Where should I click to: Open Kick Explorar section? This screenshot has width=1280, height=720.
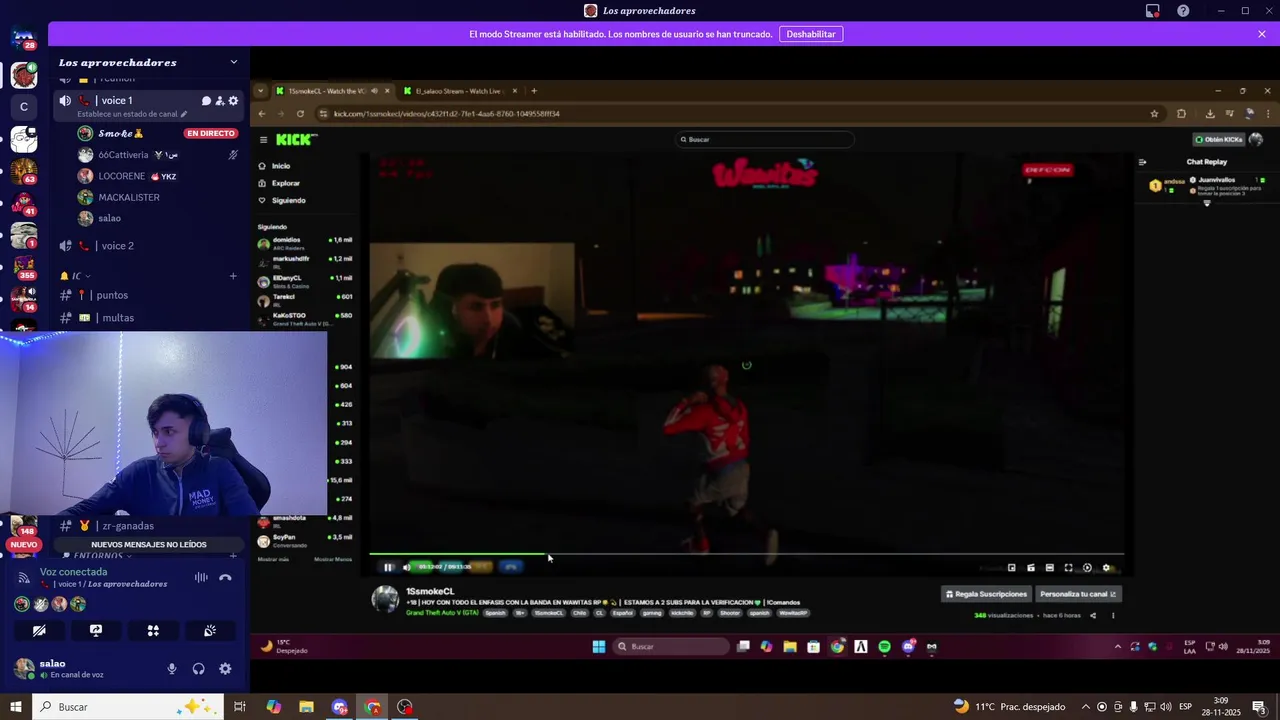[x=285, y=183]
